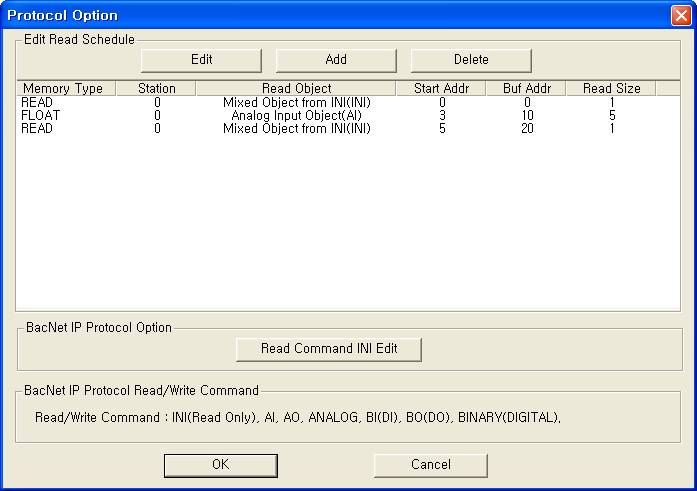Image resolution: width=697 pixels, height=491 pixels.
Task: Click Start Addr value 5
Action: pos(442,128)
